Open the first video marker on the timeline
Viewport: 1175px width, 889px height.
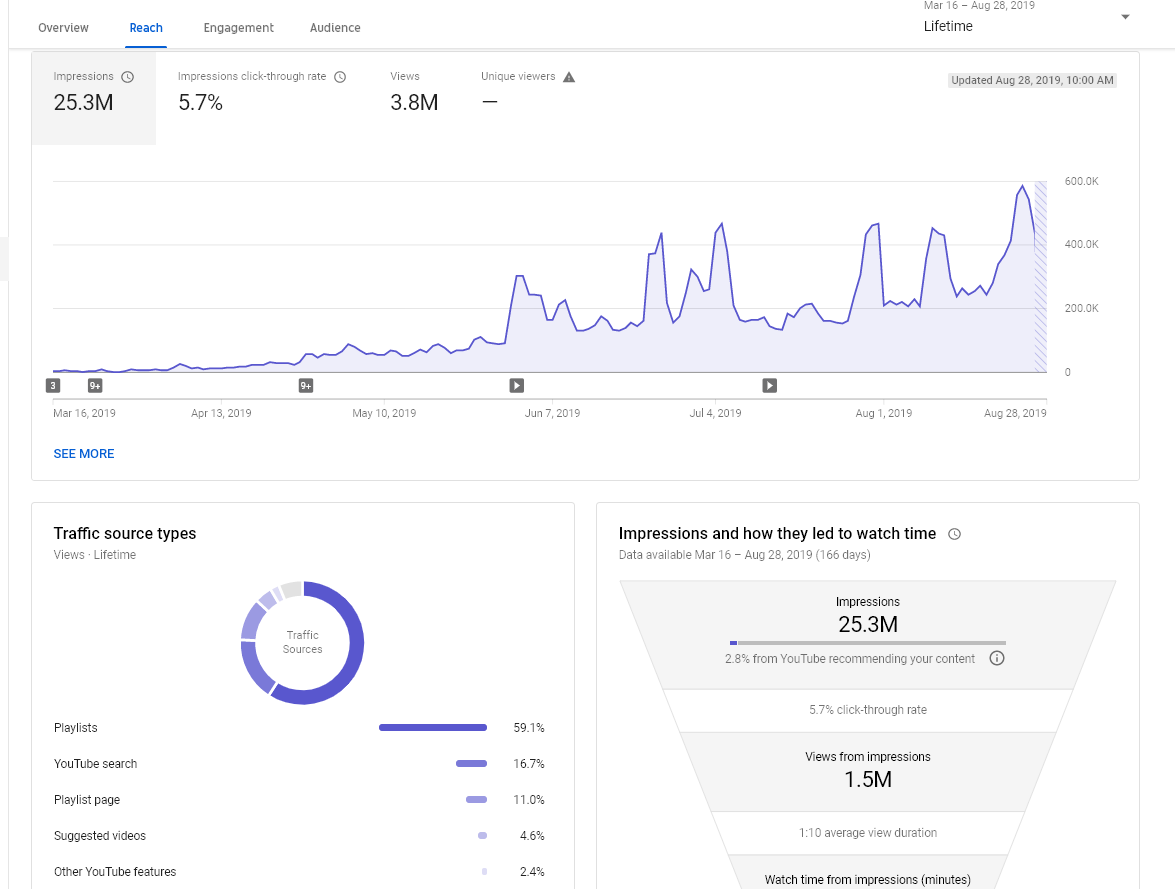pyautogui.click(x=516, y=385)
